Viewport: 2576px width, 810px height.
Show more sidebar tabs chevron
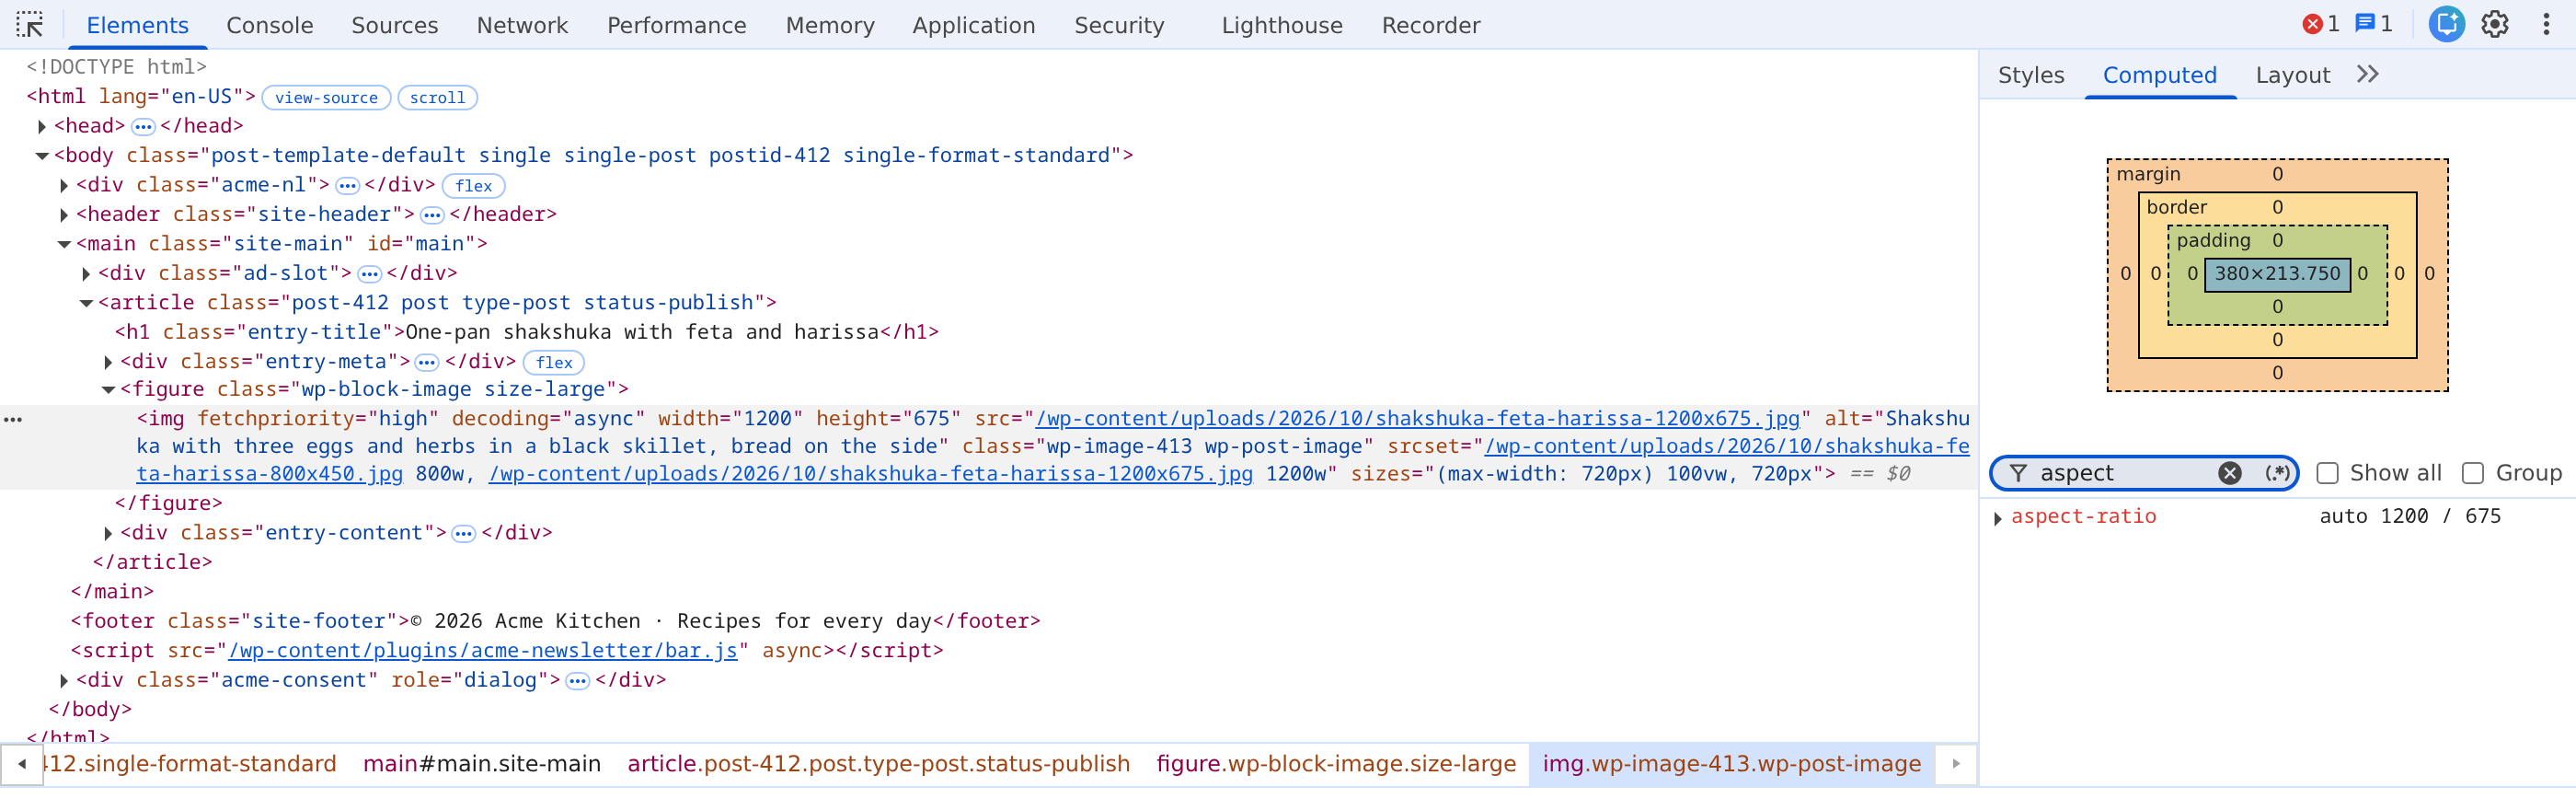pos(2367,74)
